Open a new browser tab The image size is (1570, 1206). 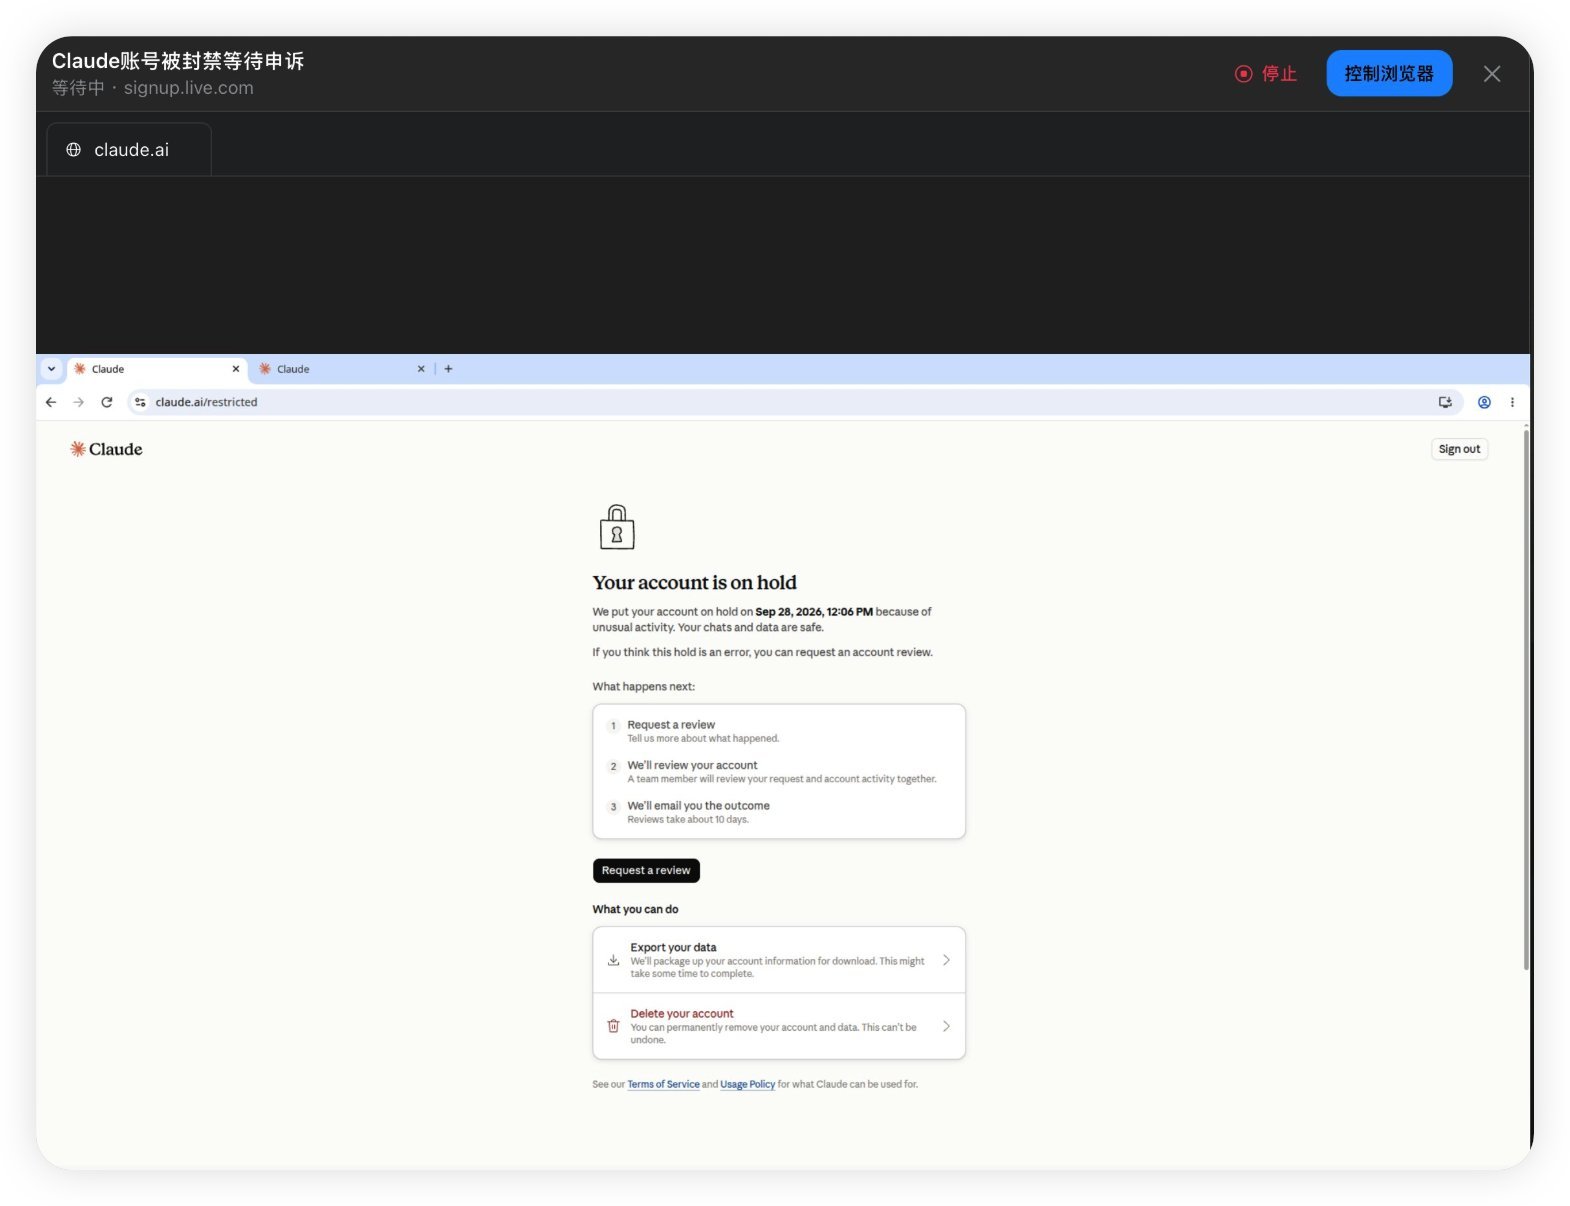tap(448, 369)
